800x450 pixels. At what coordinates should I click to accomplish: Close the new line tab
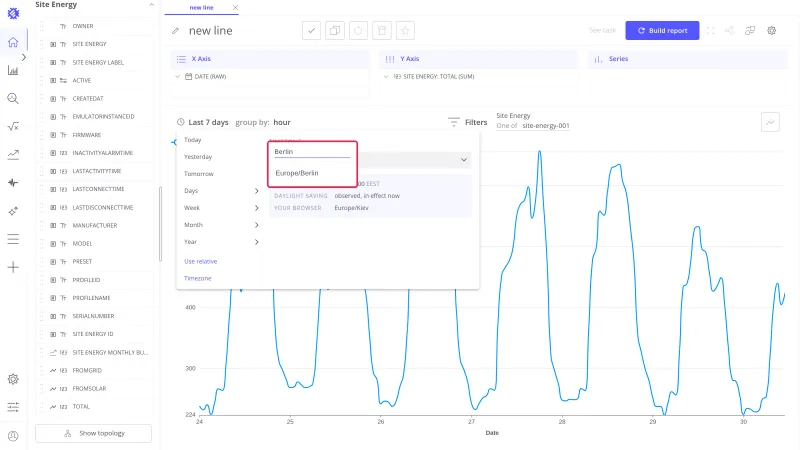[x=235, y=8]
